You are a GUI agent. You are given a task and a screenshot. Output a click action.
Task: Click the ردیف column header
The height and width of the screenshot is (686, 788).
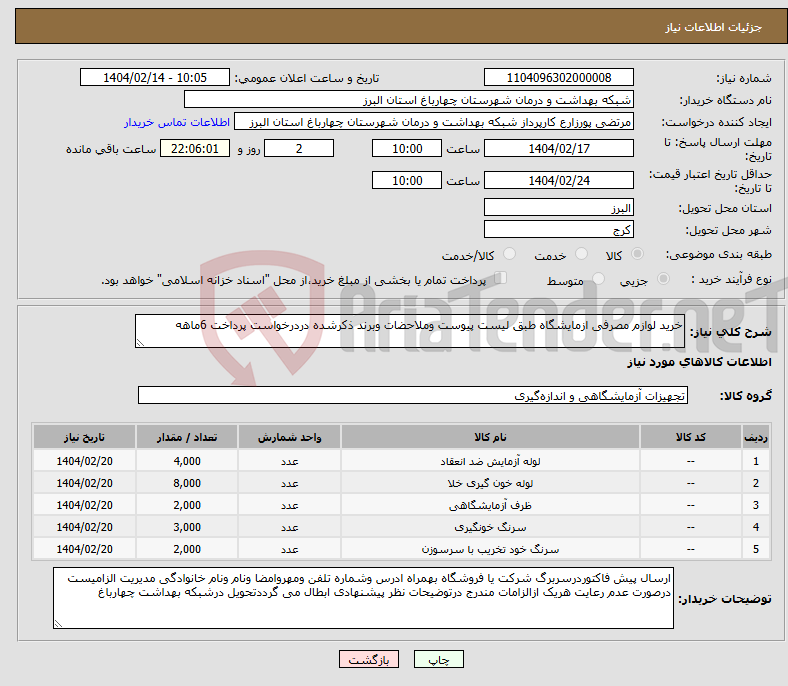[x=756, y=437]
